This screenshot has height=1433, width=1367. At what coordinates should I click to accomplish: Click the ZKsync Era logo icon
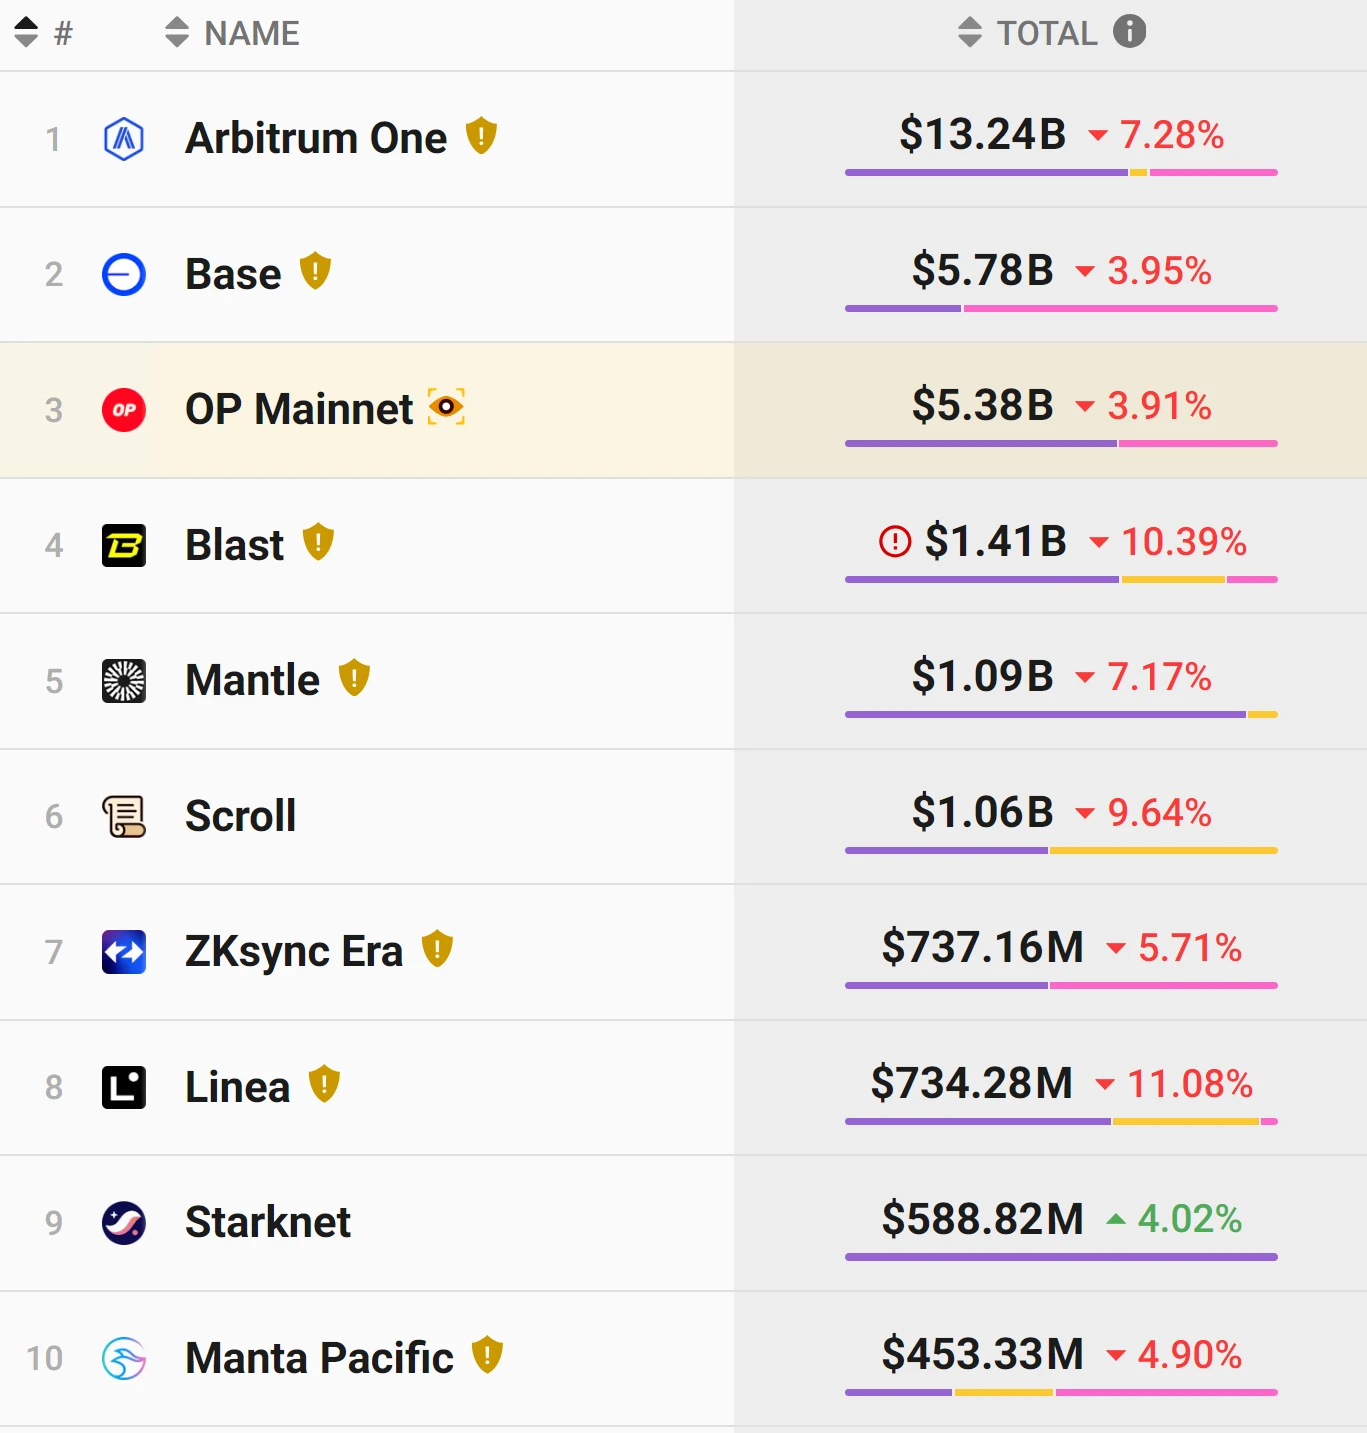click(124, 952)
